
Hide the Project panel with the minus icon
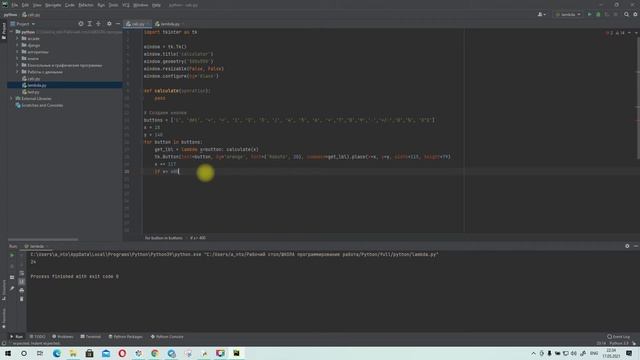click(118, 24)
